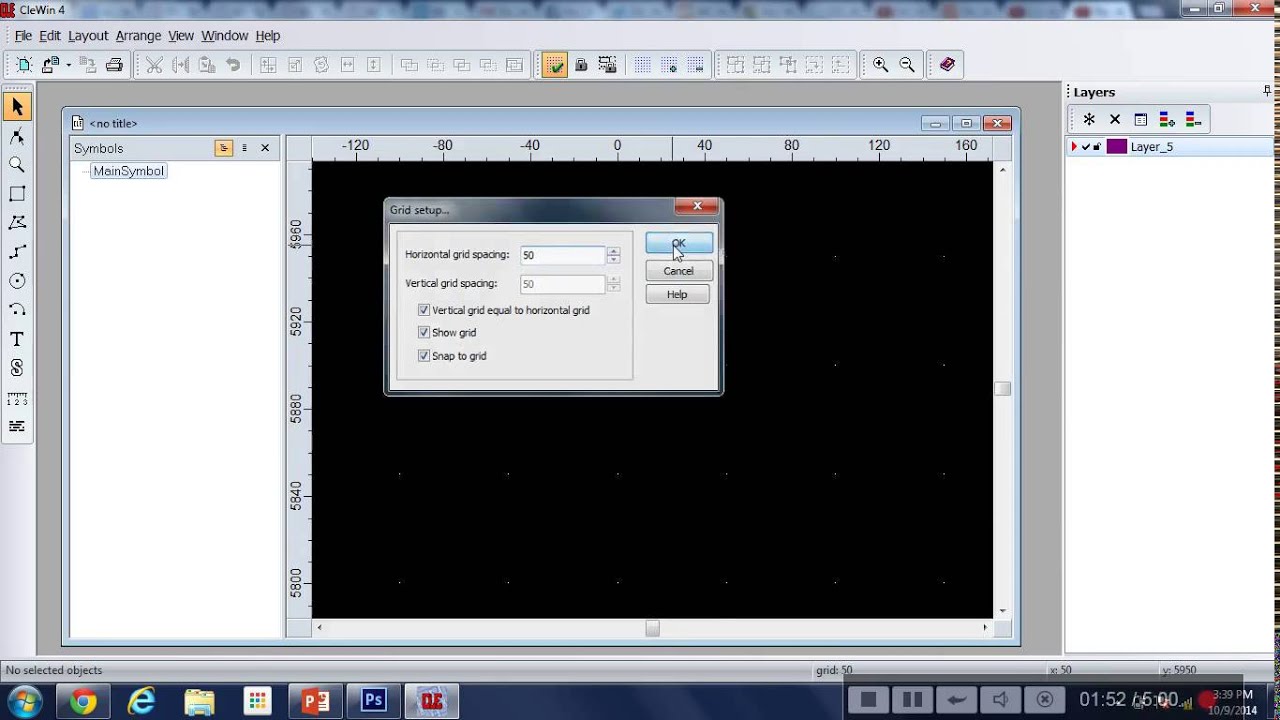Click the scissors cut icon
This screenshot has height=720, width=1280.
[154, 65]
